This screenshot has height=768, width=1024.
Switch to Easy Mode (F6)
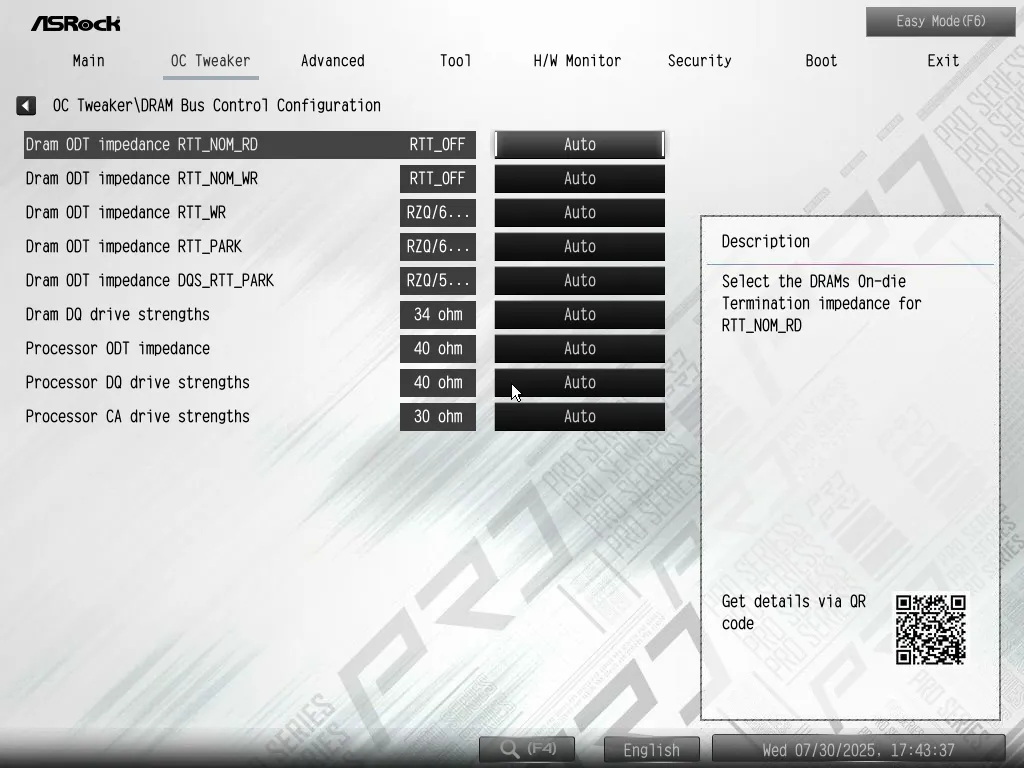[x=941, y=22]
